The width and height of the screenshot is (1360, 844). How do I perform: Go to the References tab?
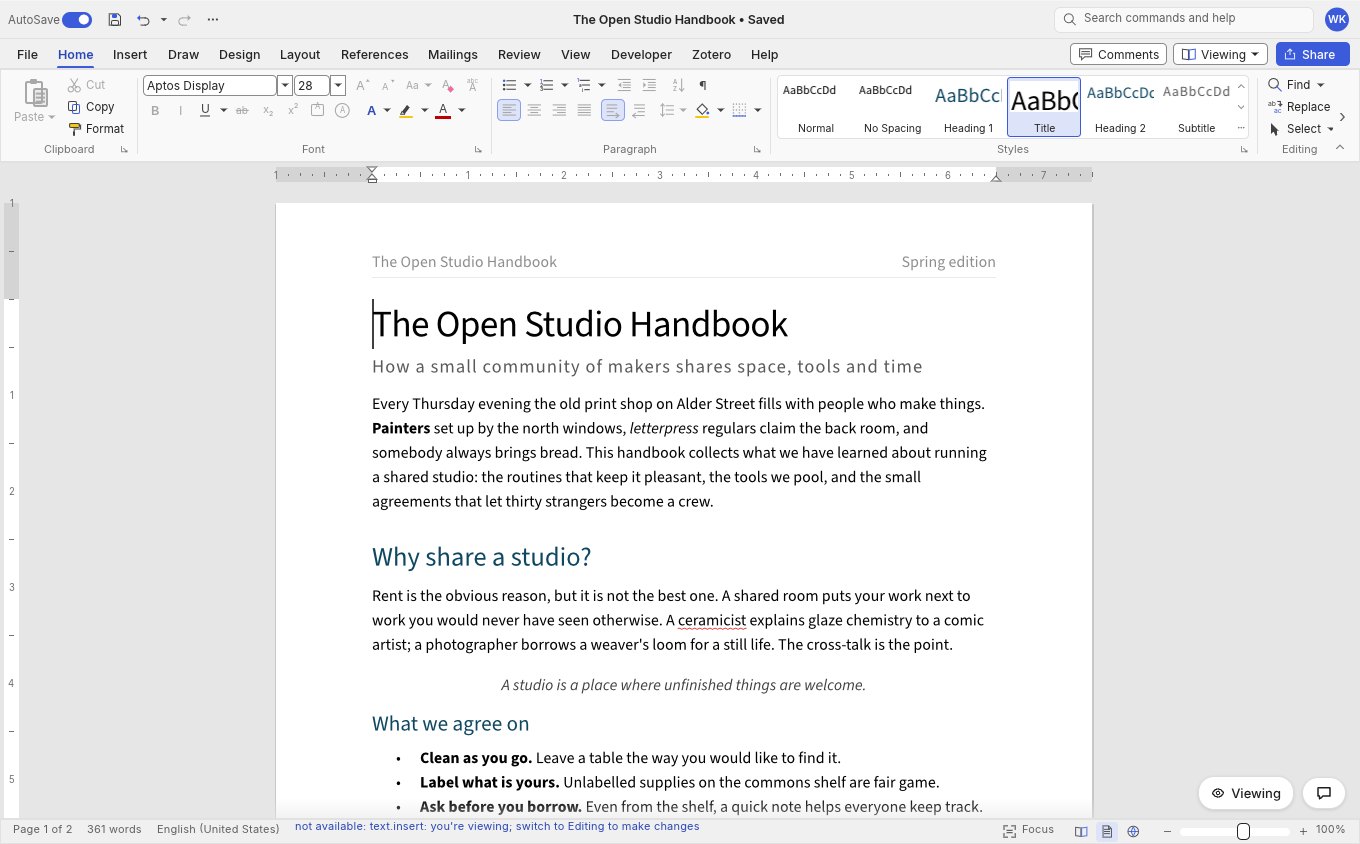(x=375, y=55)
